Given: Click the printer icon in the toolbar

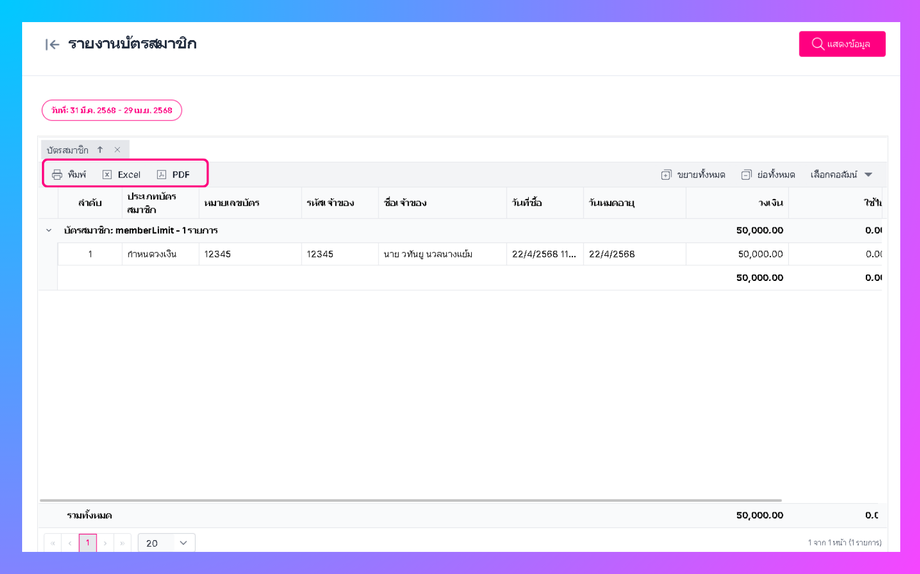Looking at the screenshot, I should (57, 174).
